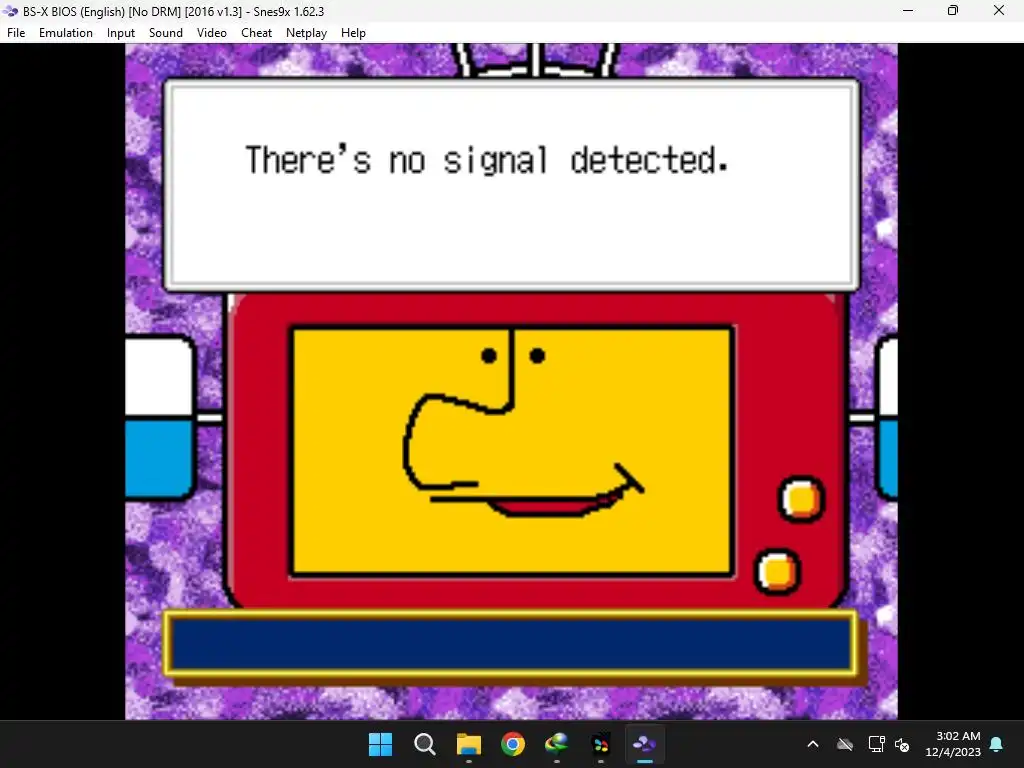Image resolution: width=1024 pixels, height=768 pixels.
Task: Open the Netplay menu
Action: [x=306, y=33]
